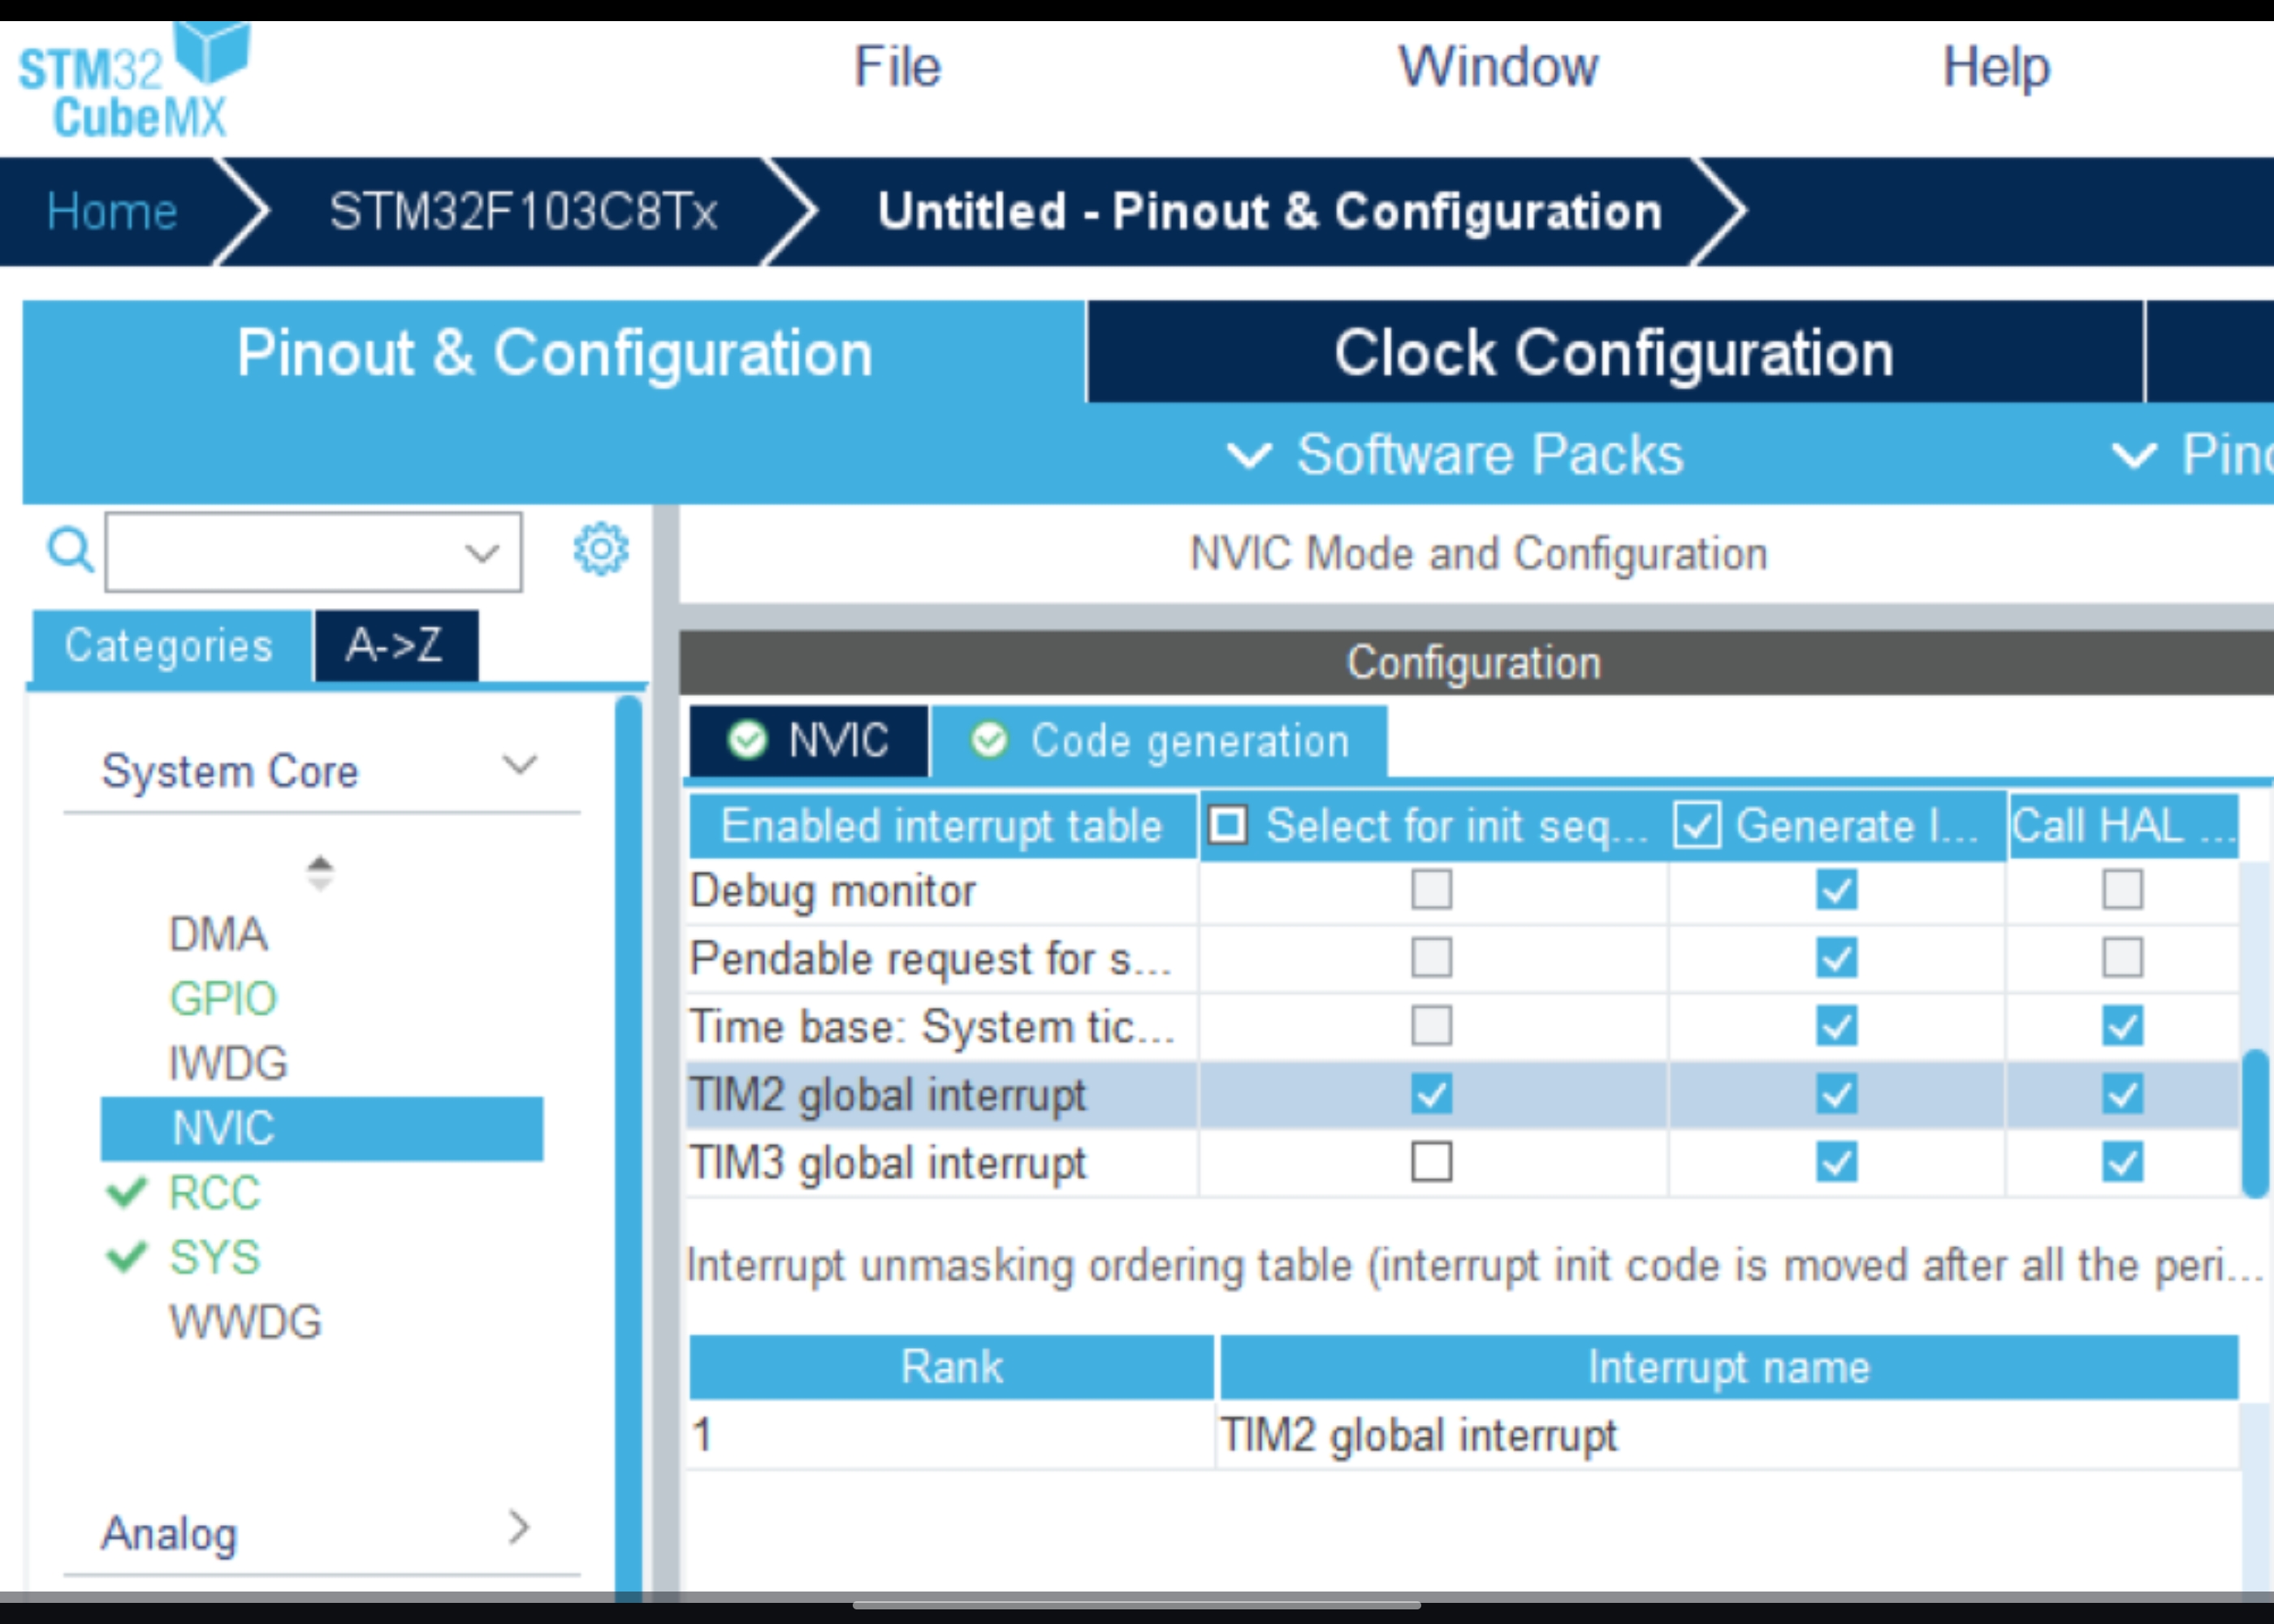2274x1624 pixels.
Task: Select rank 1 TIM2 global interrupt ordering row
Action: click(1464, 1436)
